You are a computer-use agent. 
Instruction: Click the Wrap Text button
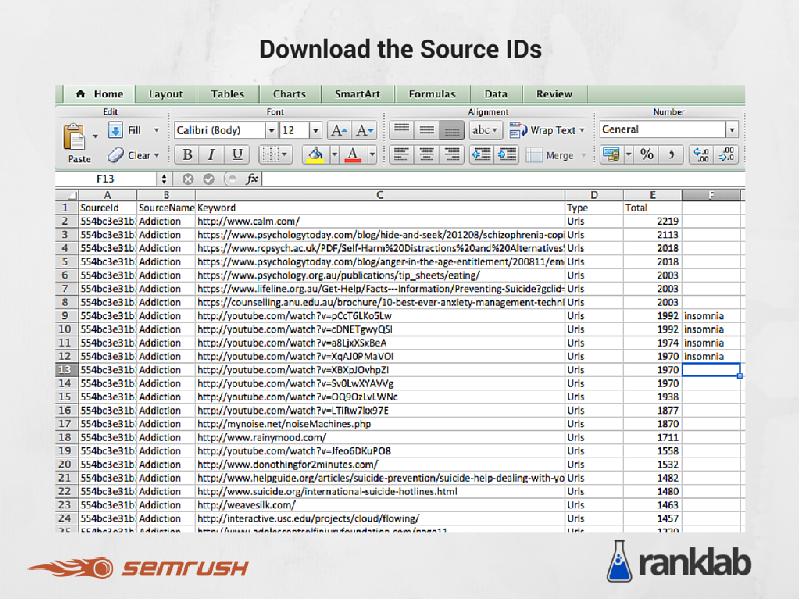[x=547, y=131]
